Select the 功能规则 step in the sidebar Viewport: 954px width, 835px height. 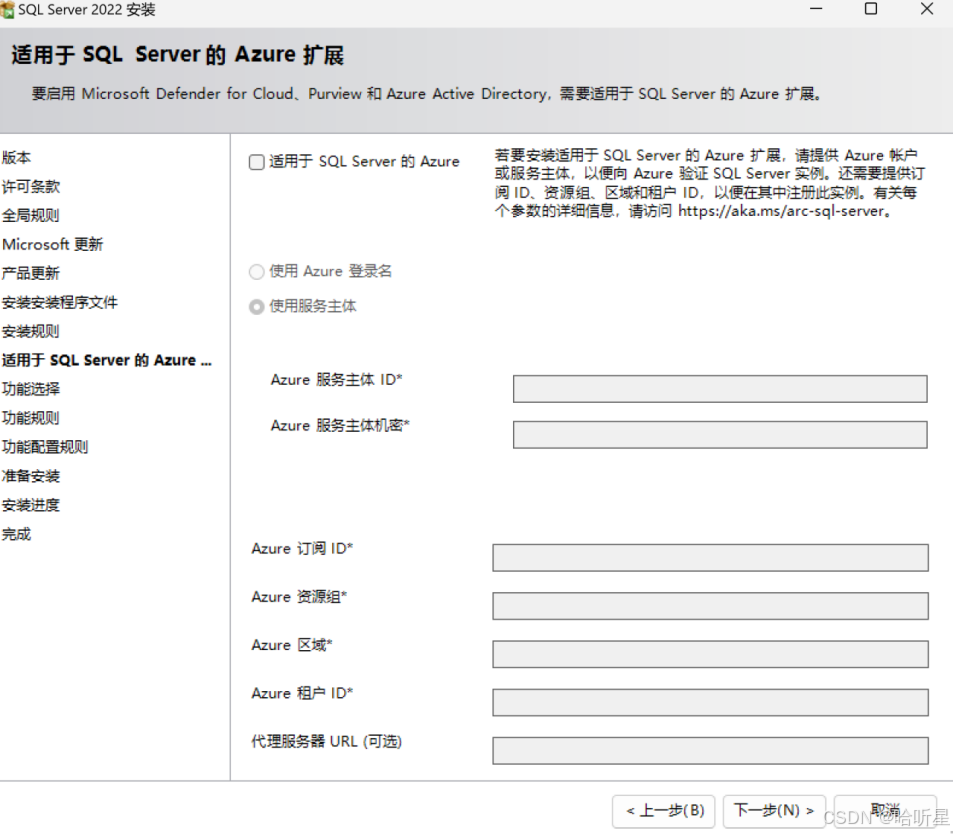[31, 418]
